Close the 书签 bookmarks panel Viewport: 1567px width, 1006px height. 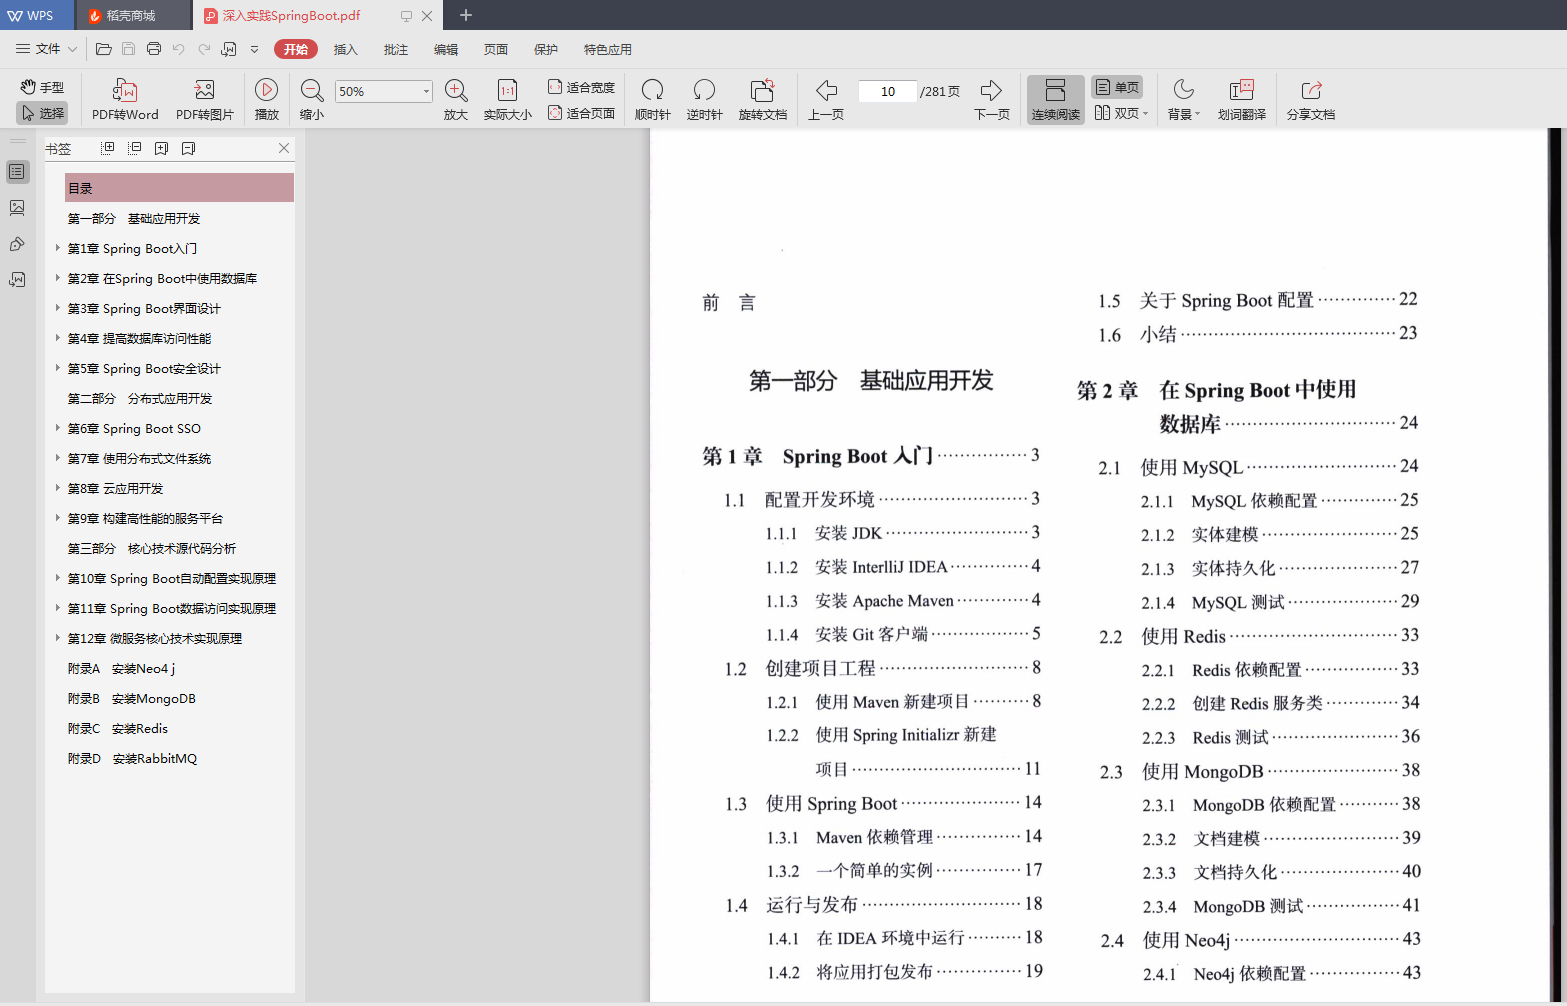284,148
